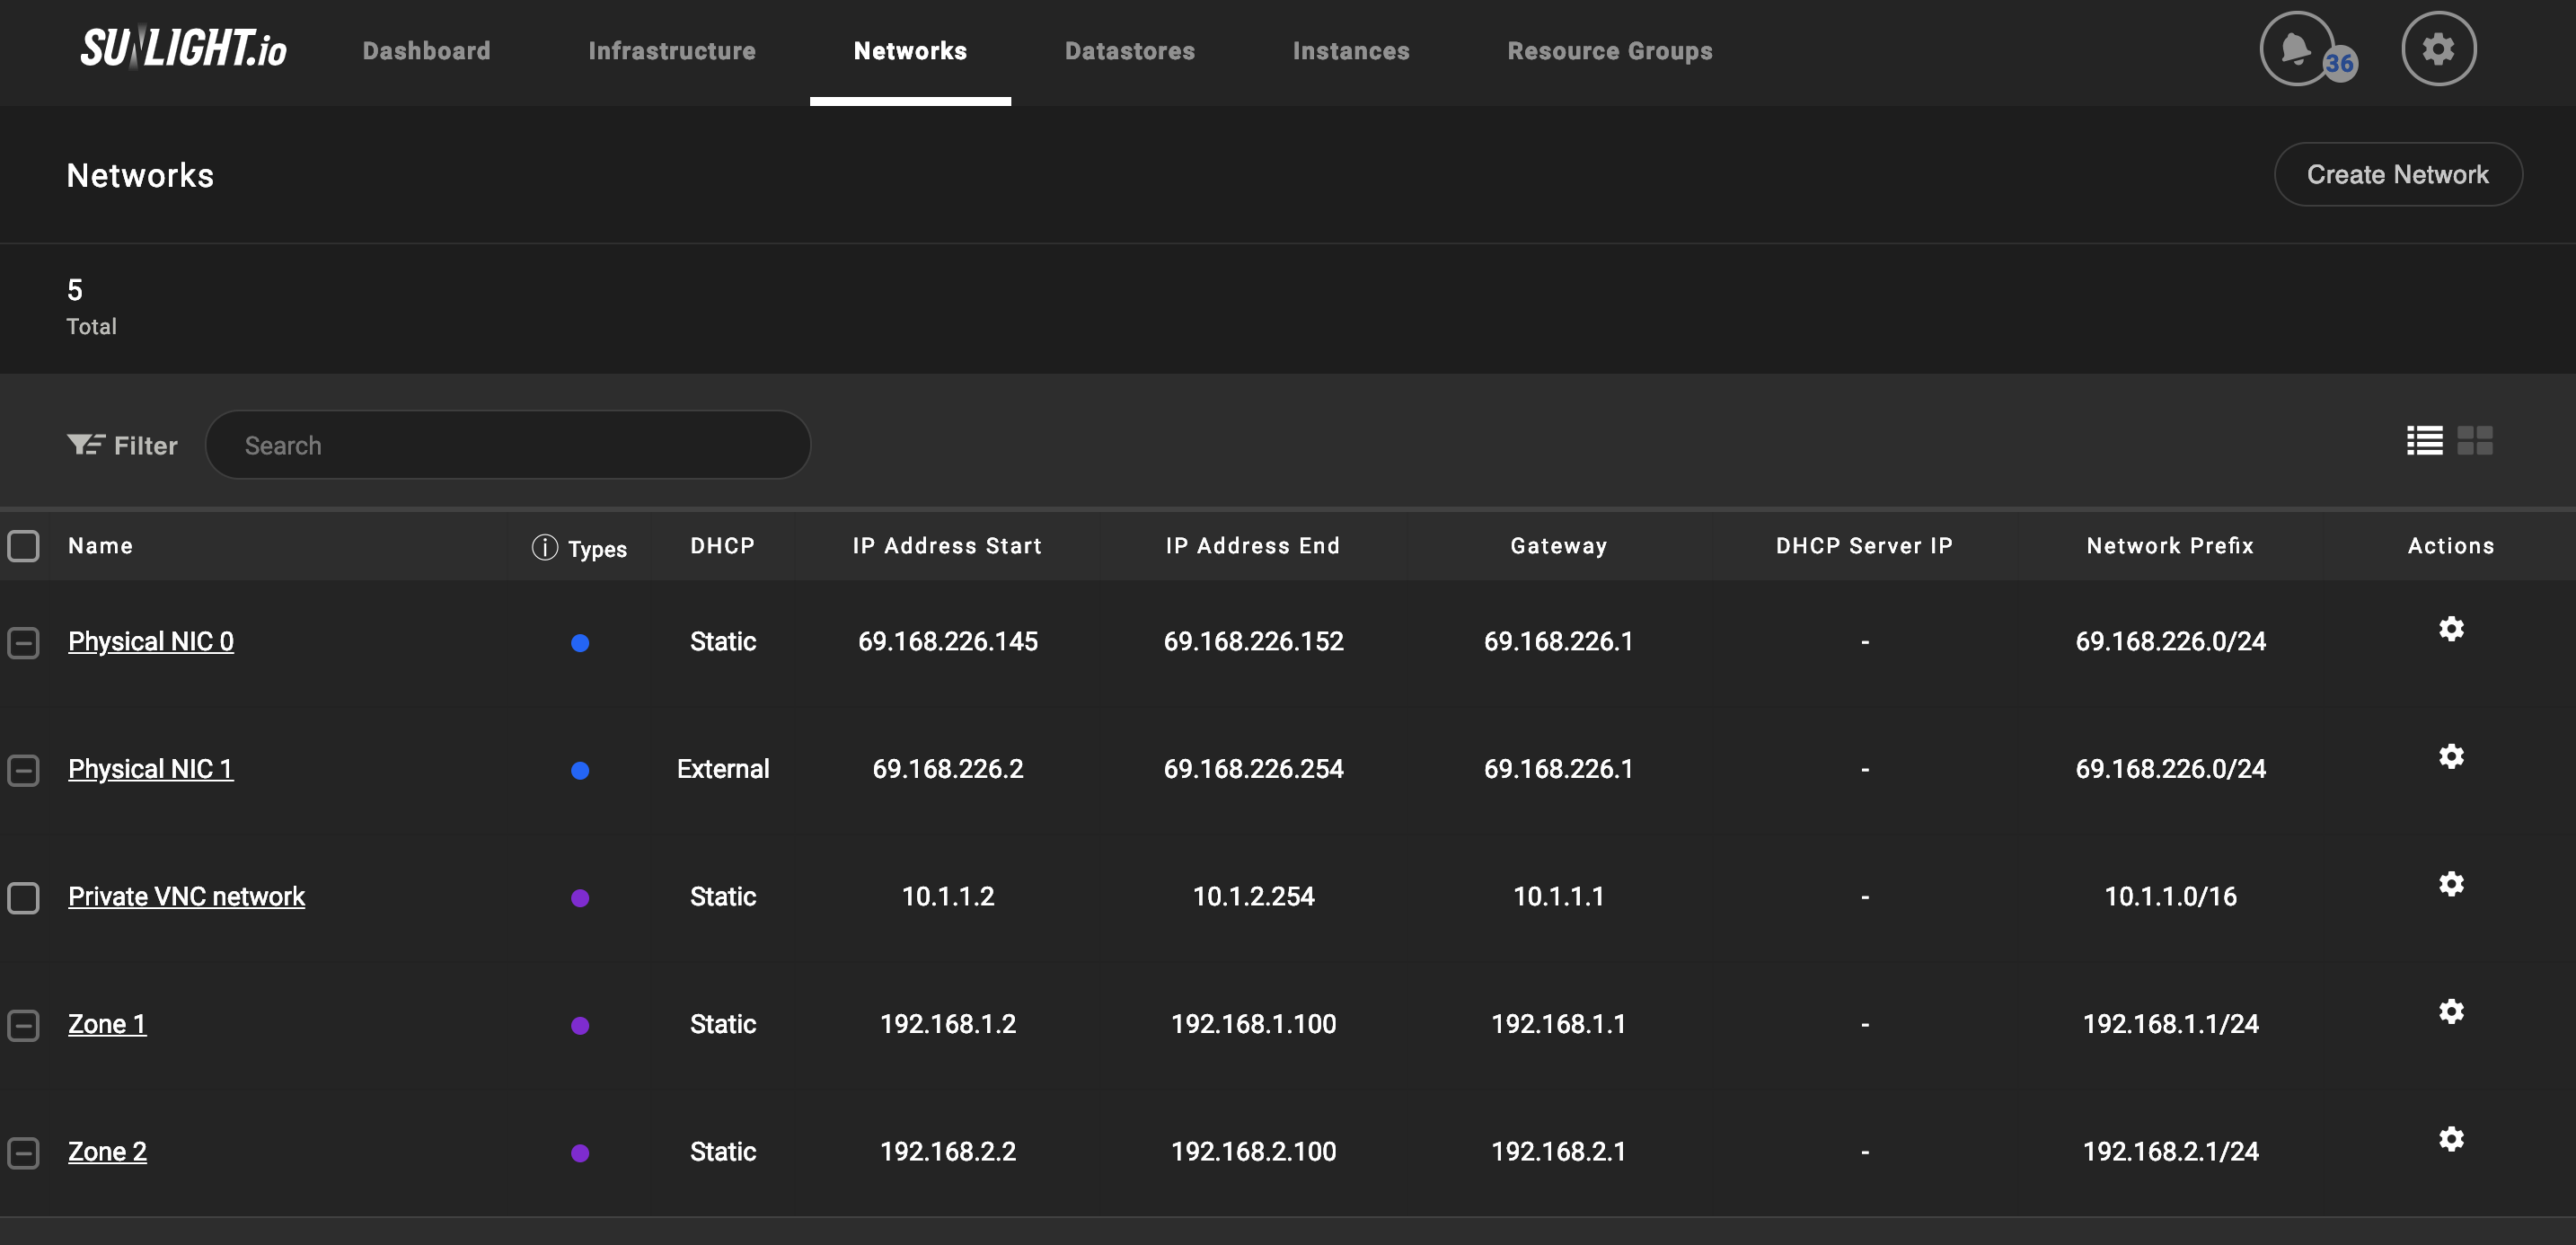The image size is (2576, 1245).
Task: Click the Sunlight.io logo
Action: 183,48
